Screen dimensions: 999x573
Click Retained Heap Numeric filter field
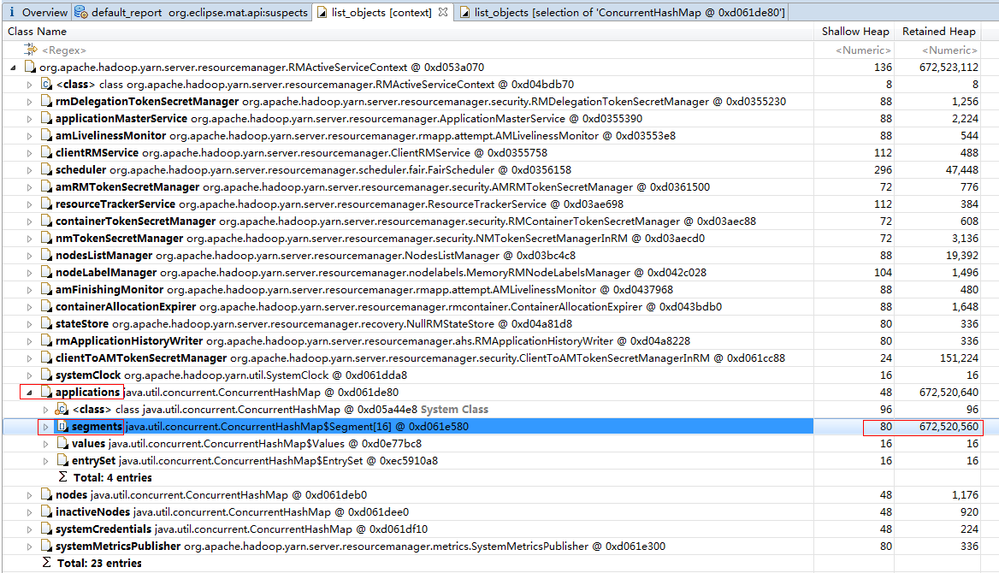[x=949, y=50]
